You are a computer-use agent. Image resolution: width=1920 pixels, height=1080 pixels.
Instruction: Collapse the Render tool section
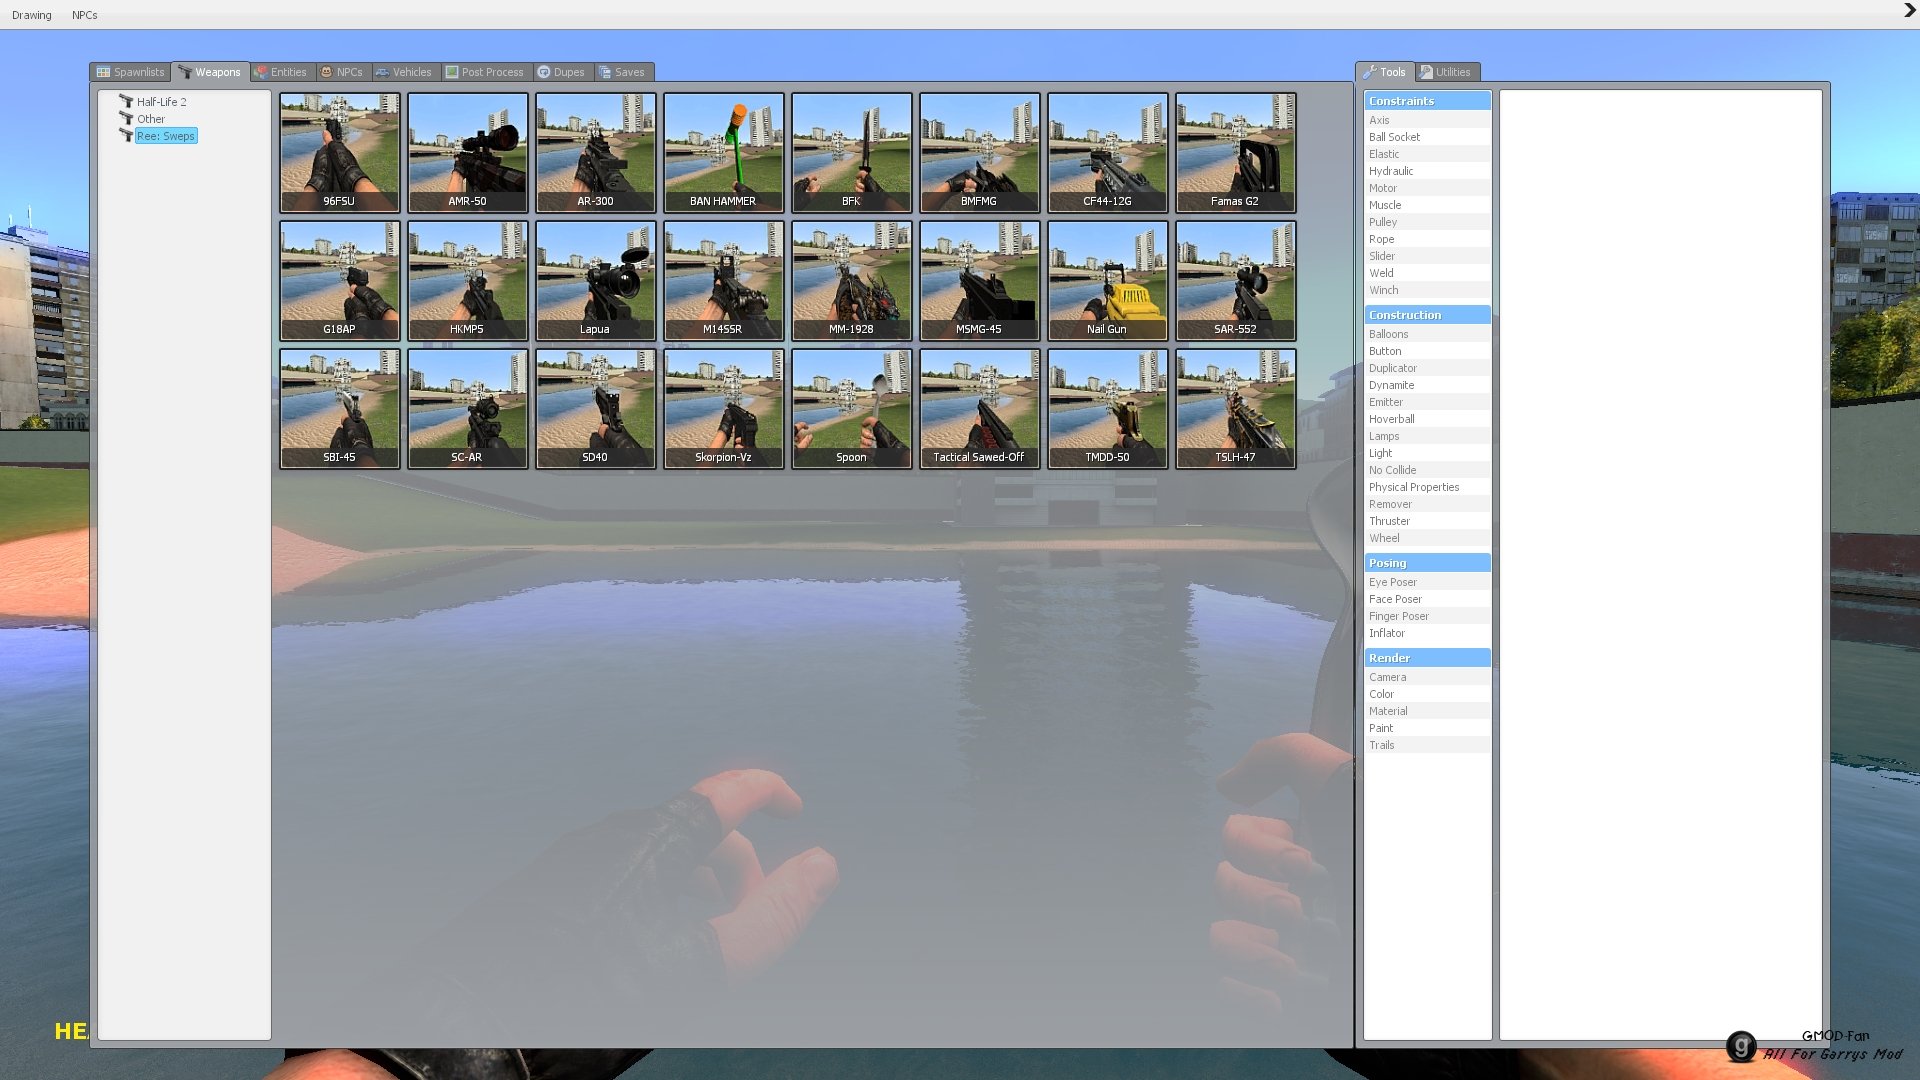(1427, 658)
